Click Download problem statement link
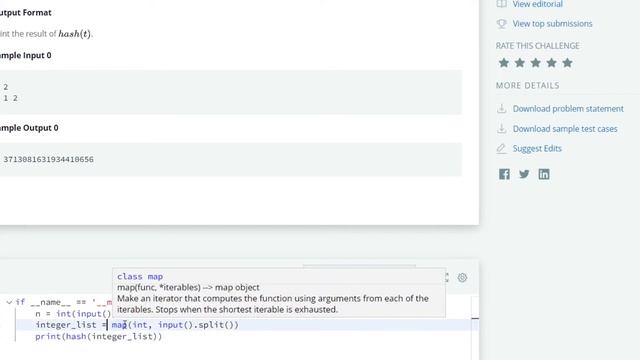 [x=568, y=109]
